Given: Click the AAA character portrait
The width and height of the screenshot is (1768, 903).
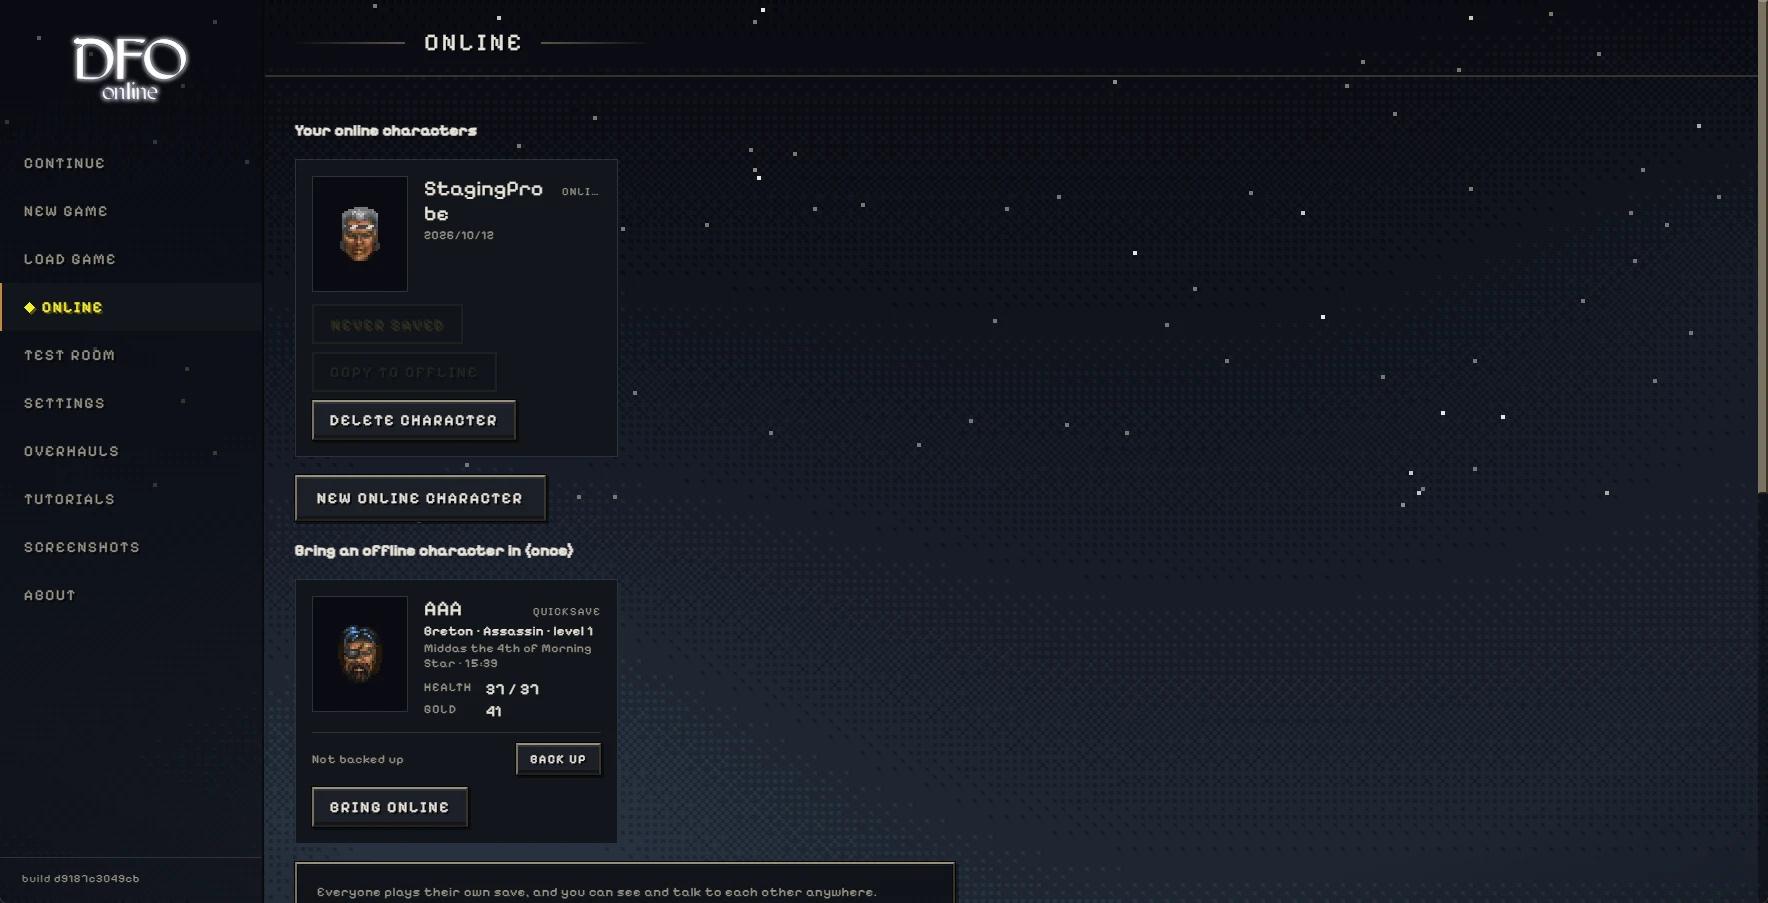Looking at the screenshot, I should (x=360, y=654).
